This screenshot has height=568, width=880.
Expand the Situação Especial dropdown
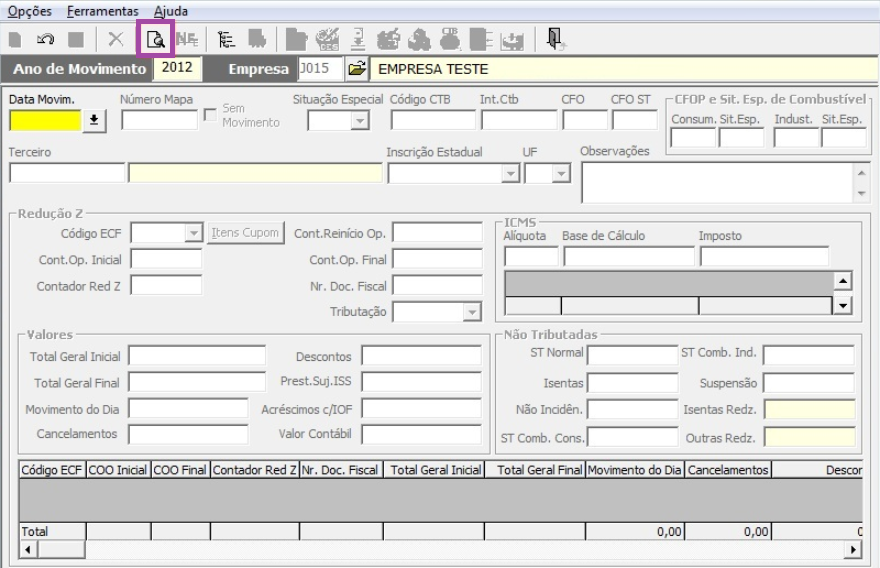pos(359,121)
